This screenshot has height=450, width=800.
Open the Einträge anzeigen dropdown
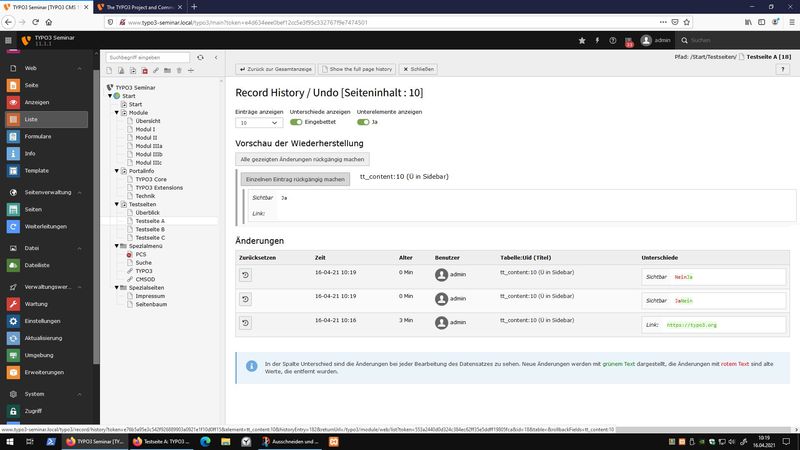point(259,123)
